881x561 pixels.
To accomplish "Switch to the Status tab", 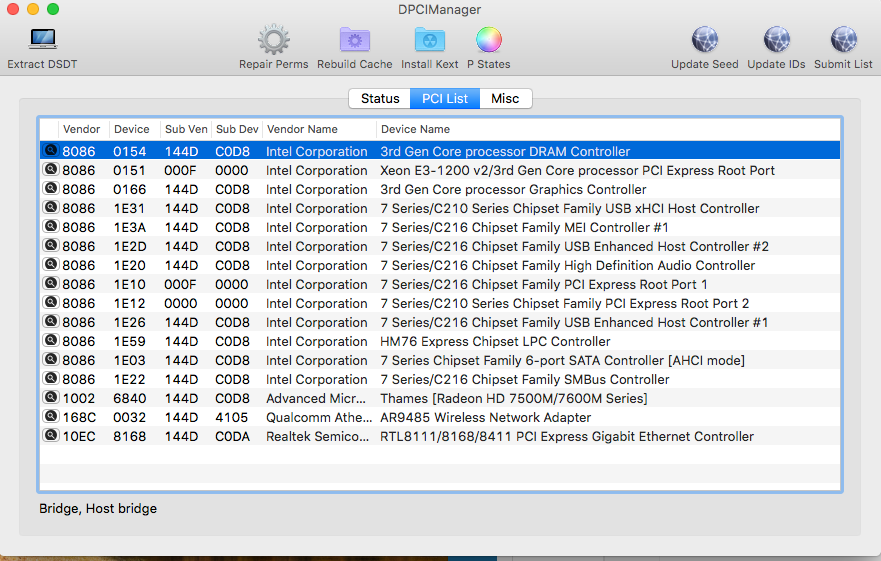I will click(380, 98).
